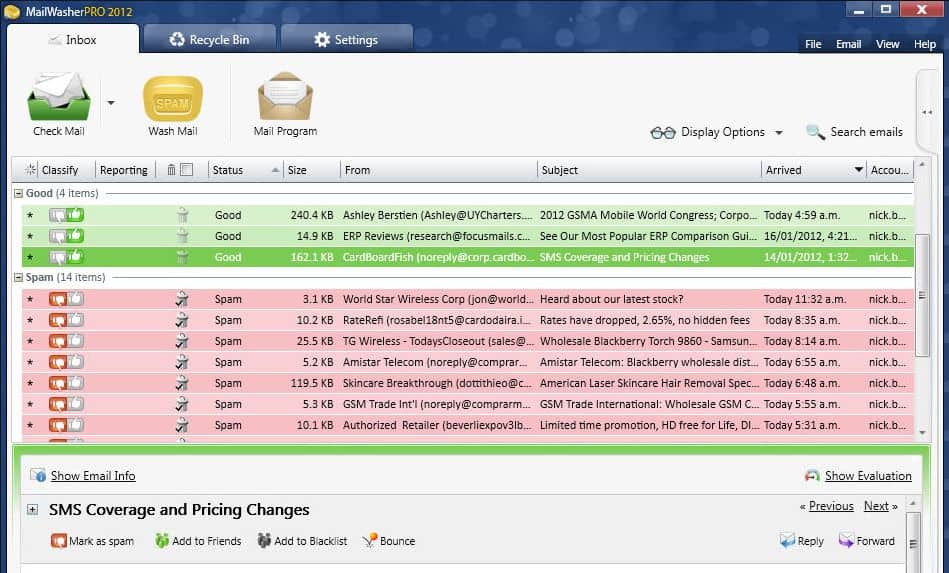Click the Forward button
949x573 pixels.
[x=866, y=541]
